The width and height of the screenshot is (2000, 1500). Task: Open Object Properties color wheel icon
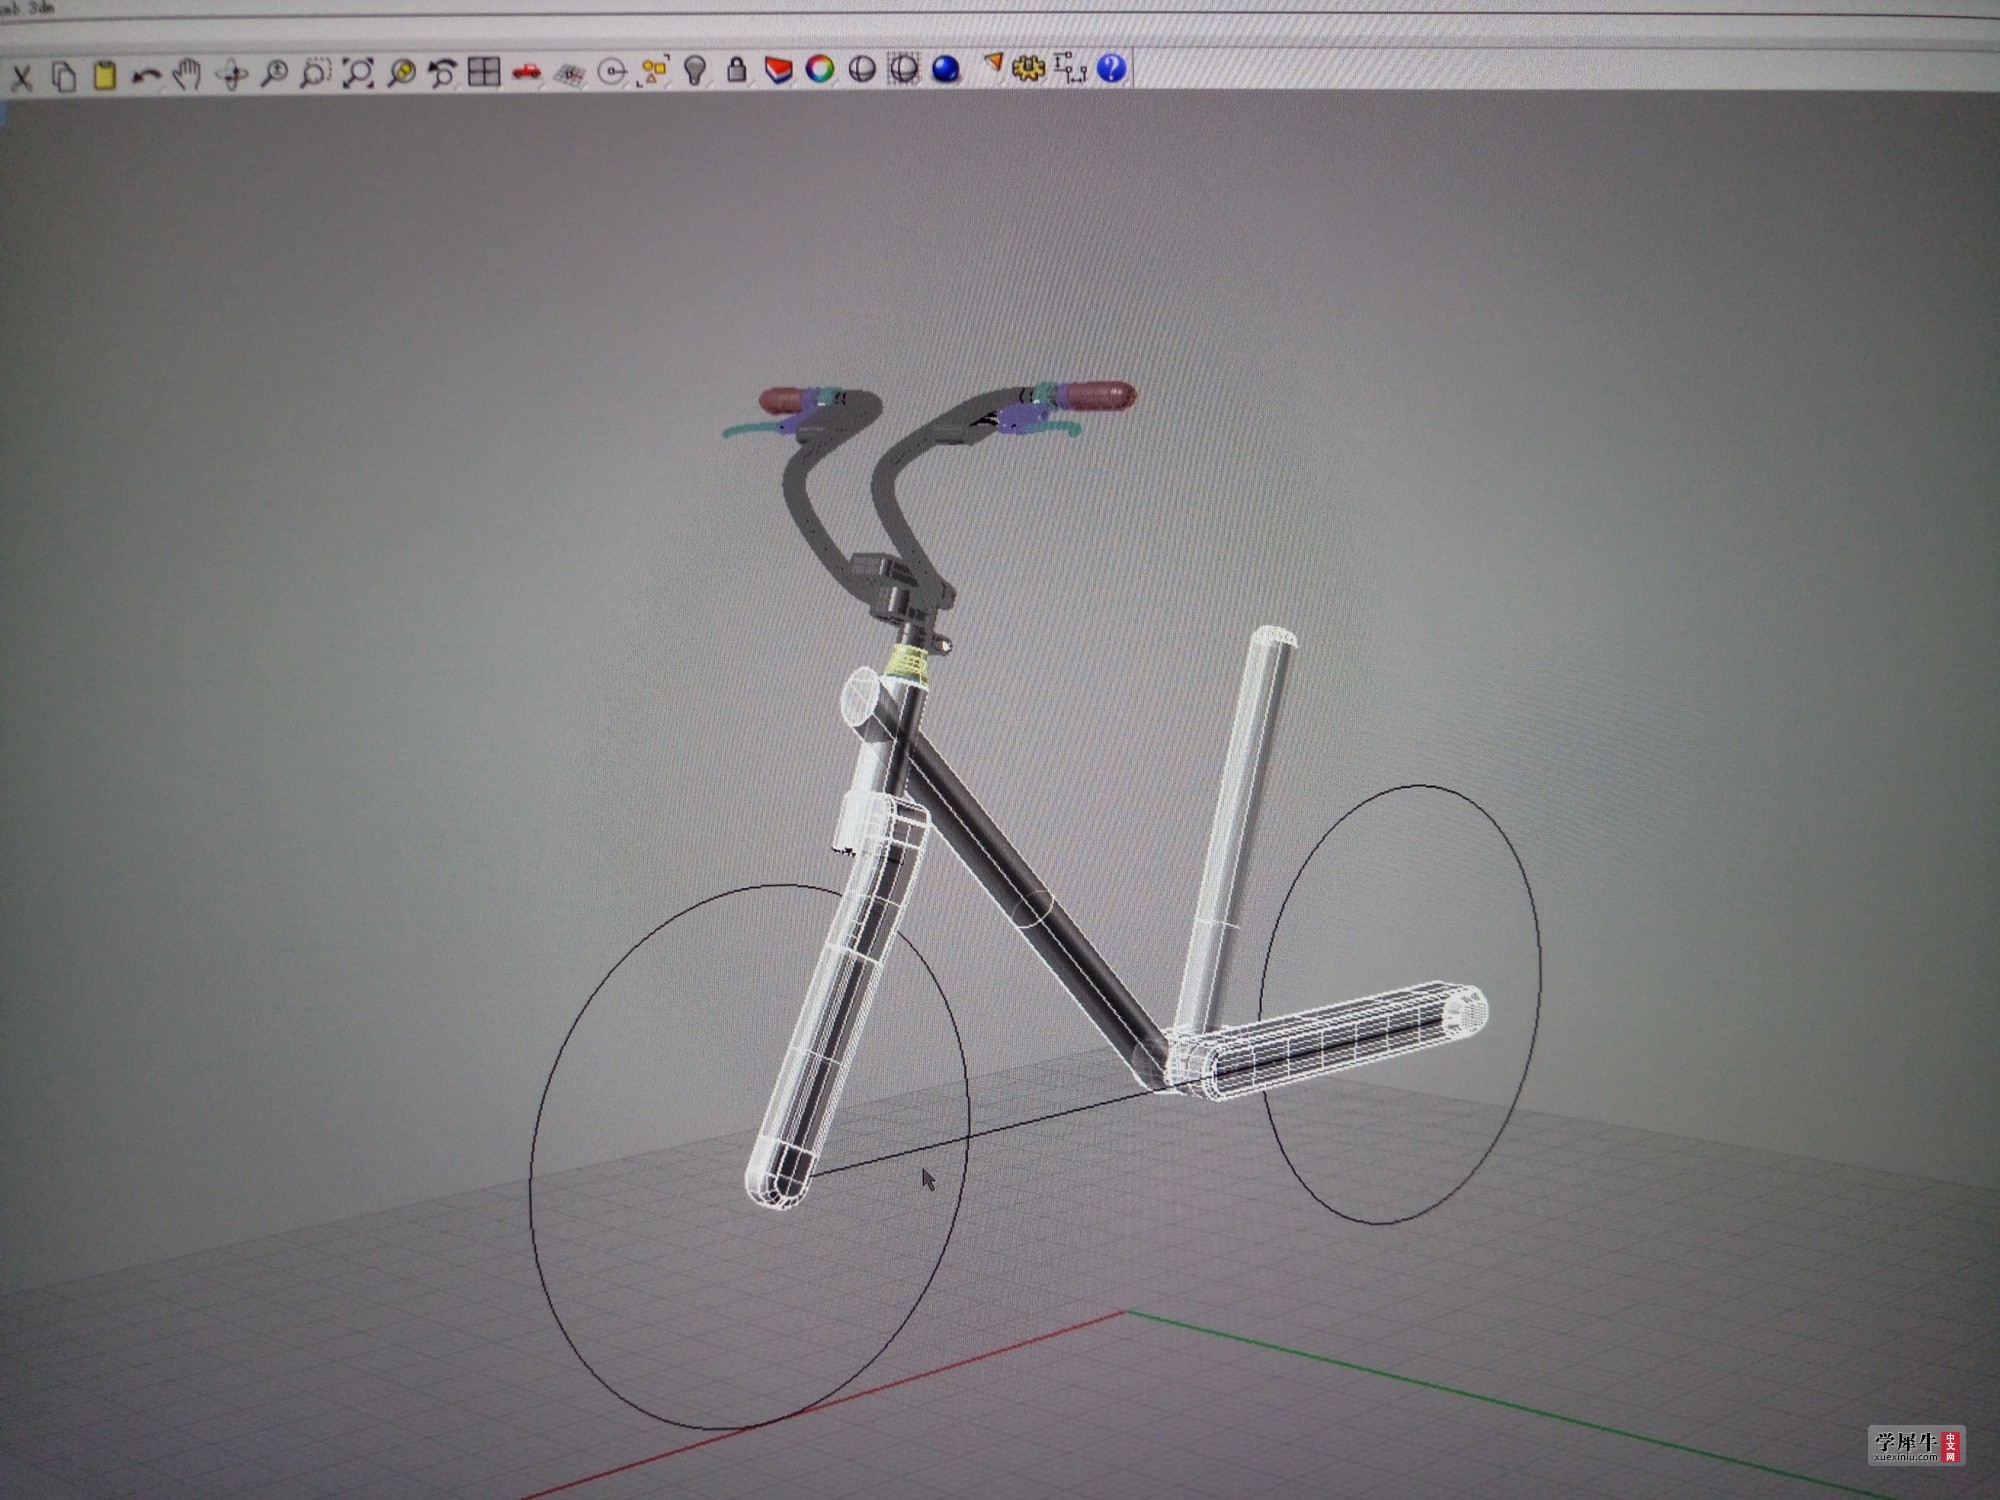click(820, 69)
